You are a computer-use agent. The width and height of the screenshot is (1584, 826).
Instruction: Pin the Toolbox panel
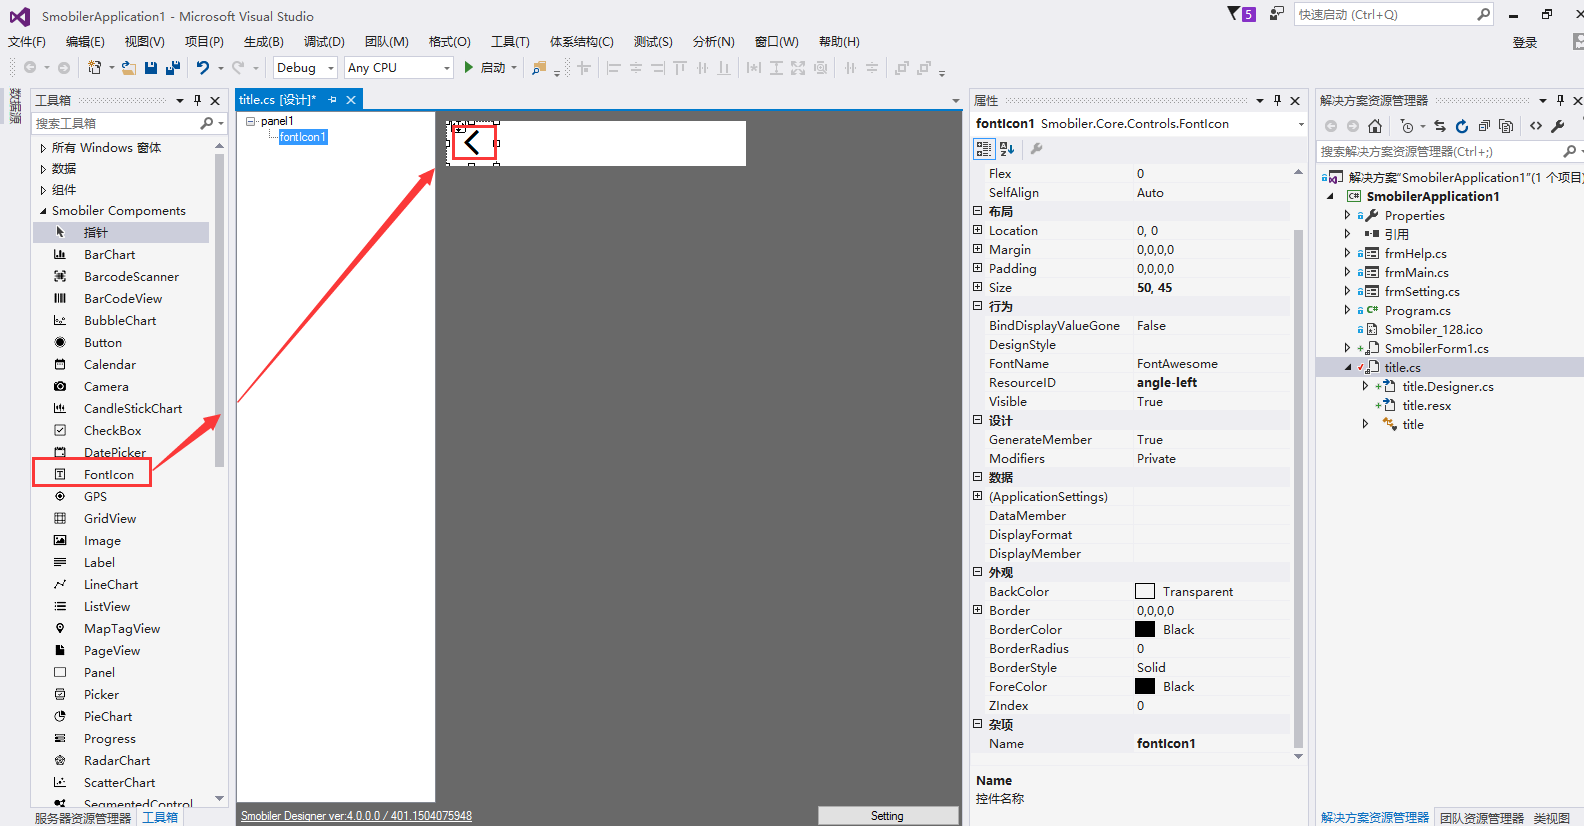[198, 100]
